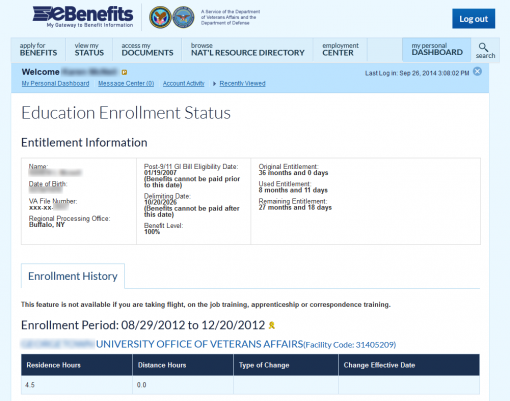Close the welcome bar with the X icon
The image size is (510, 401).
click(x=477, y=71)
